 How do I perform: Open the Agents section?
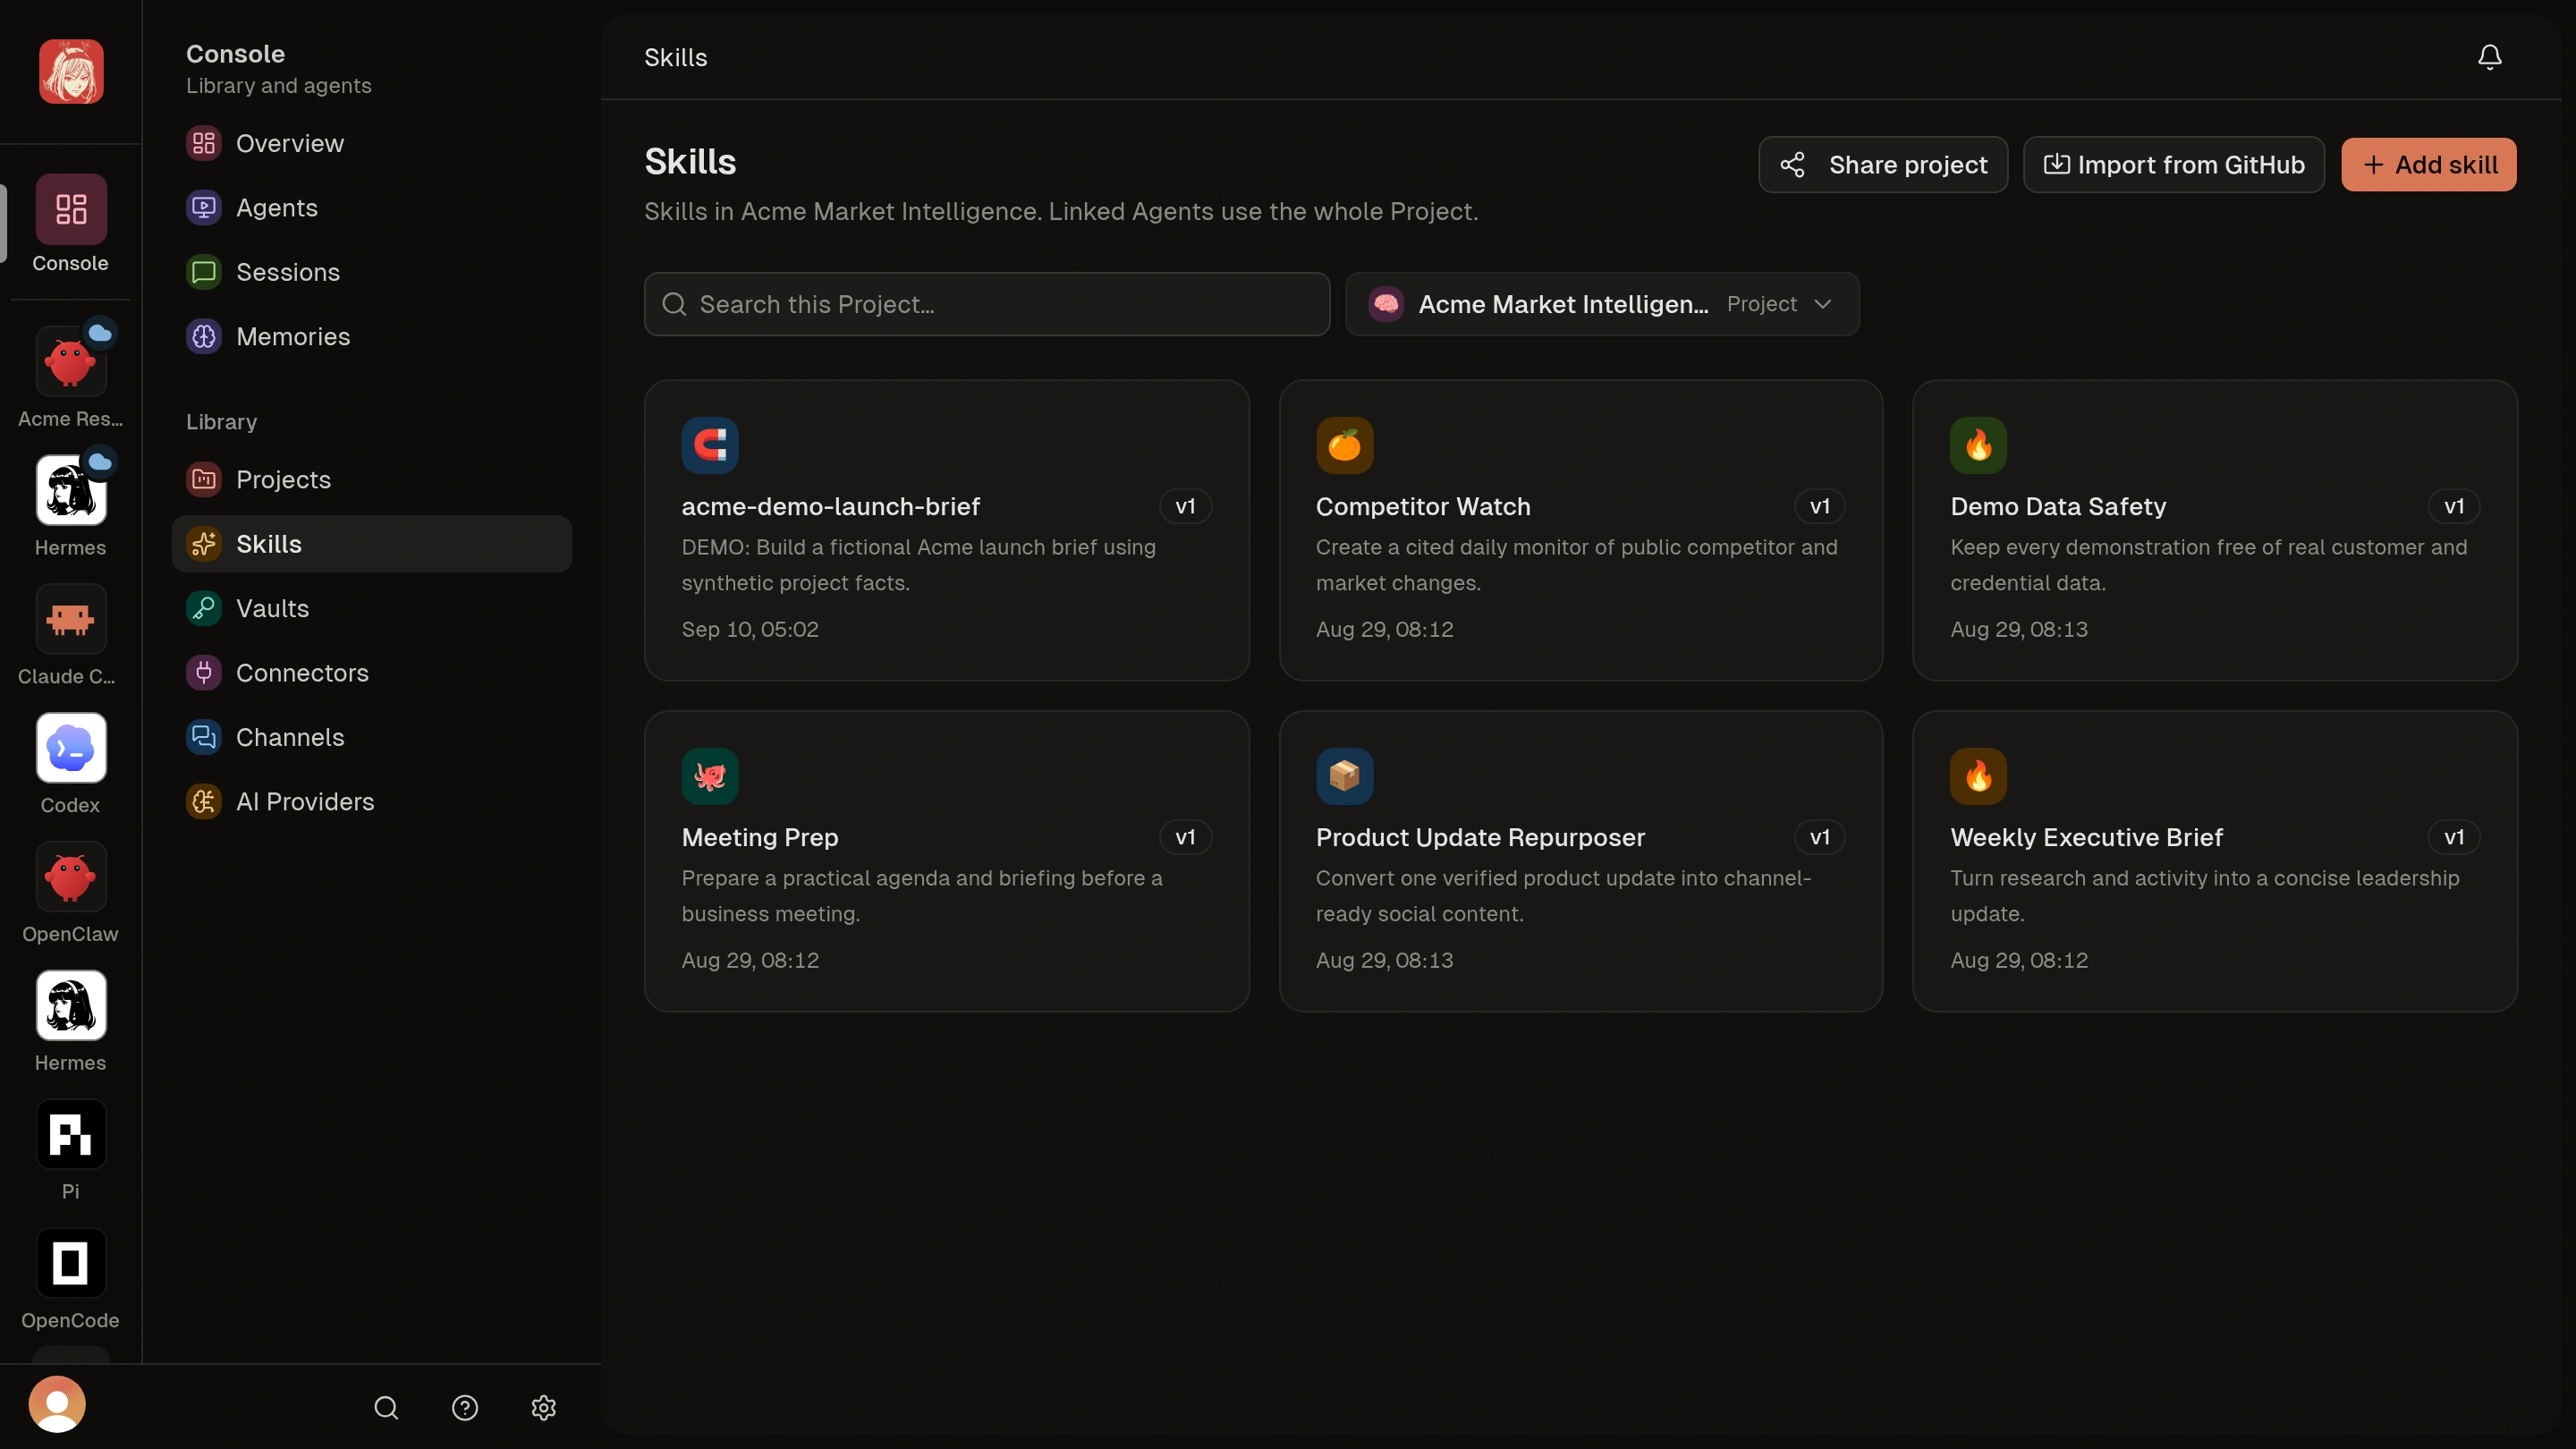point(372,208)
